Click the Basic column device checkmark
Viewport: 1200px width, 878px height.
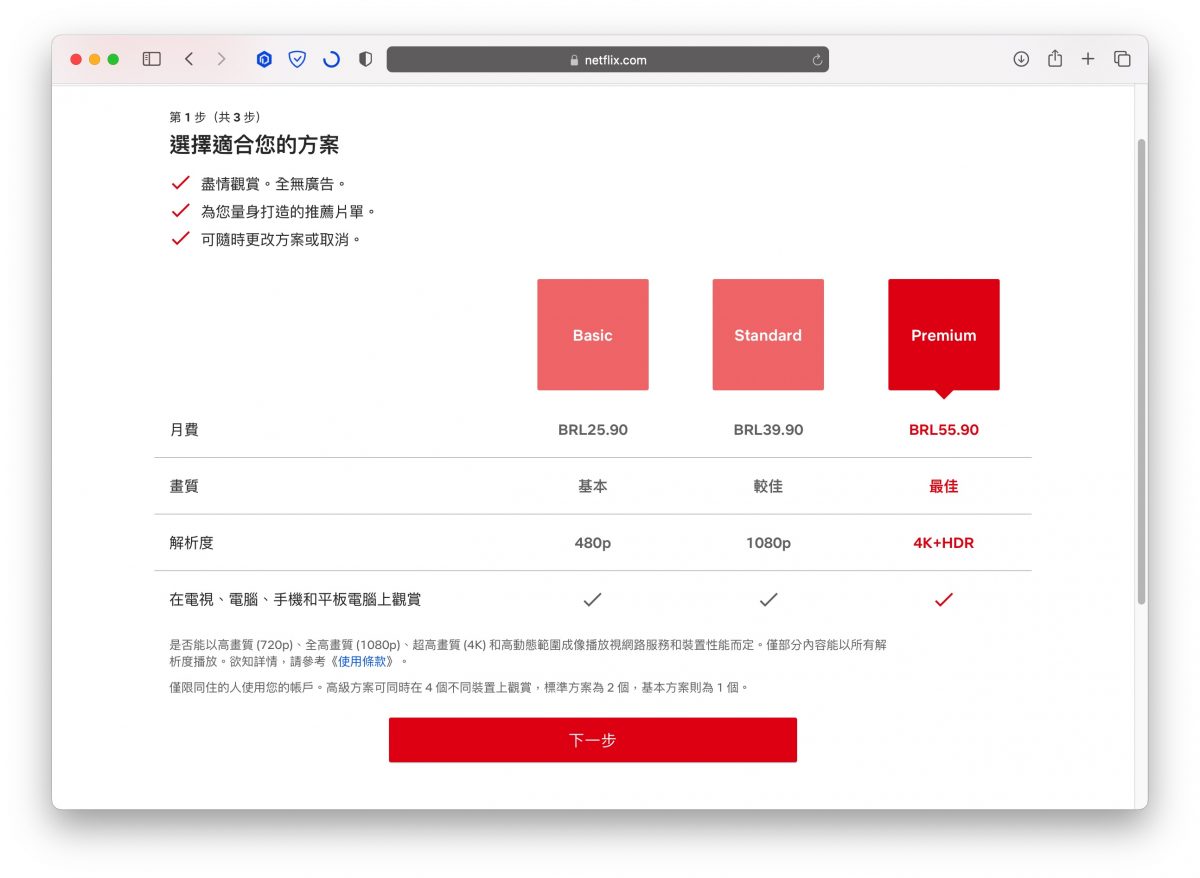pos(593,600)
